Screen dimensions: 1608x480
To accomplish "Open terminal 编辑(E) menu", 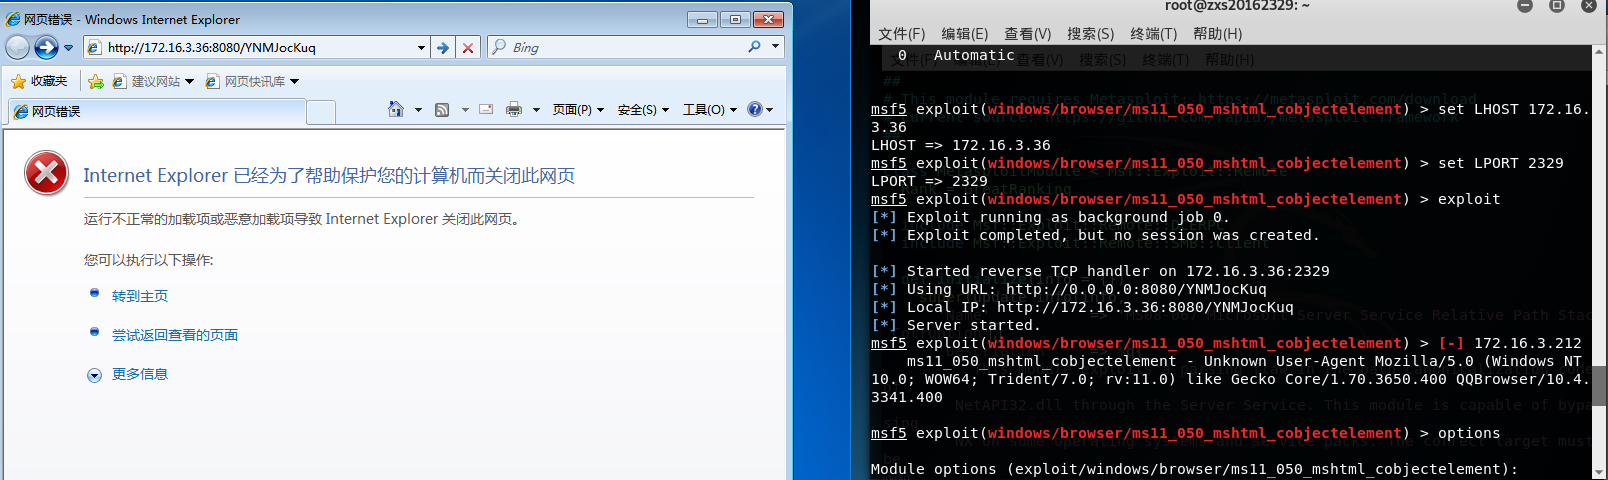I will 965,34.
